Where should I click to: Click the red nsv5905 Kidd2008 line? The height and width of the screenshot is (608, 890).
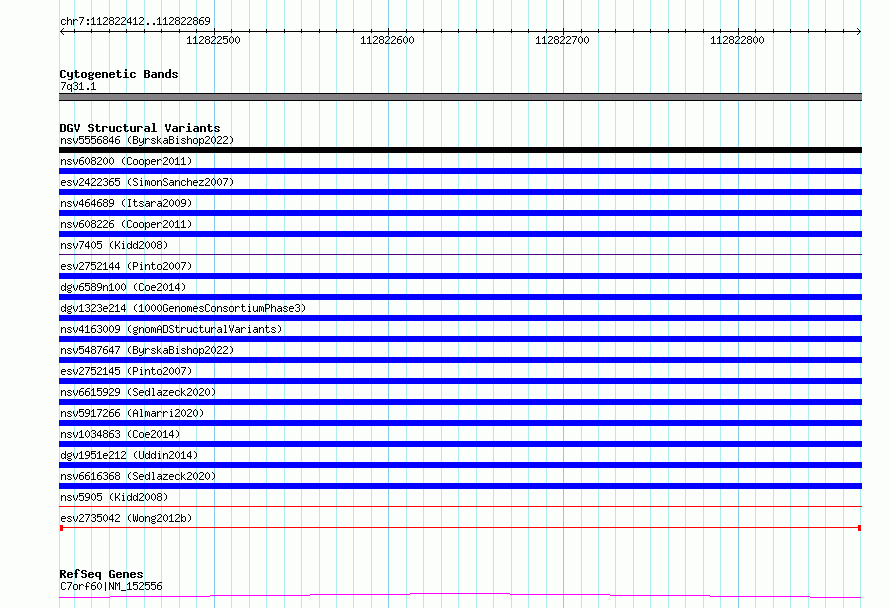click(460, 506)
